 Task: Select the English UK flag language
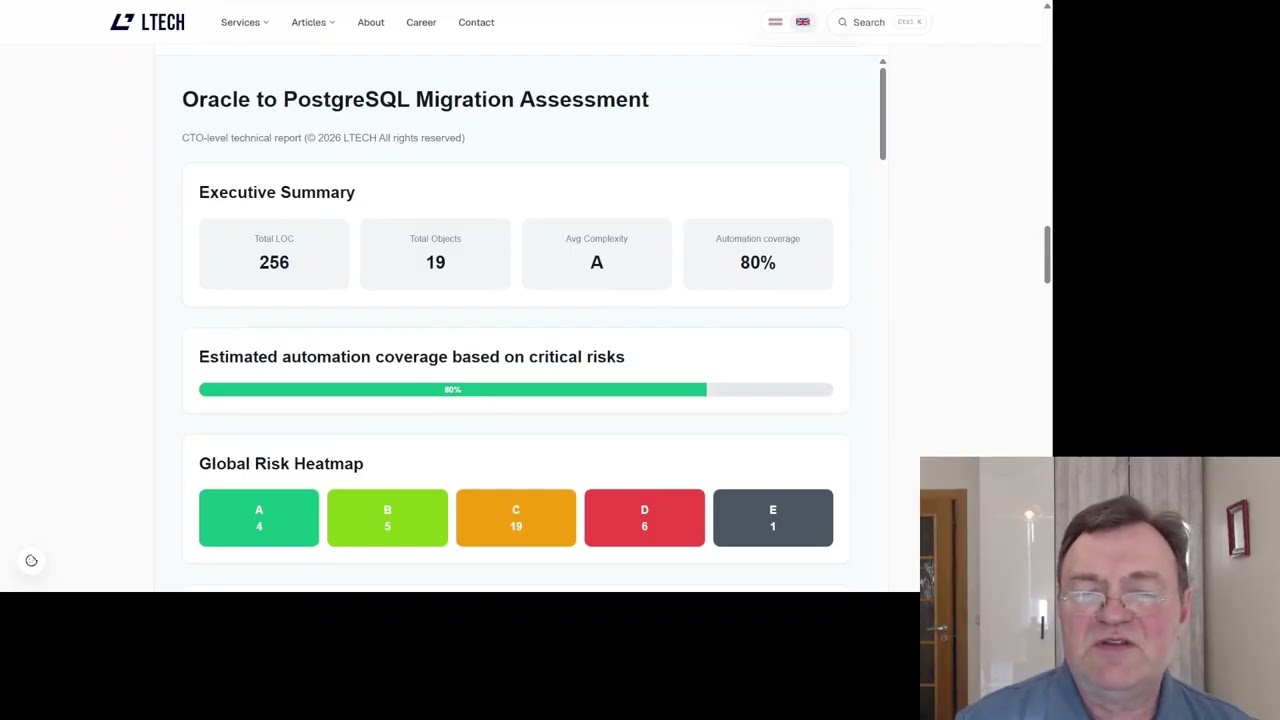tap(802, 22)
